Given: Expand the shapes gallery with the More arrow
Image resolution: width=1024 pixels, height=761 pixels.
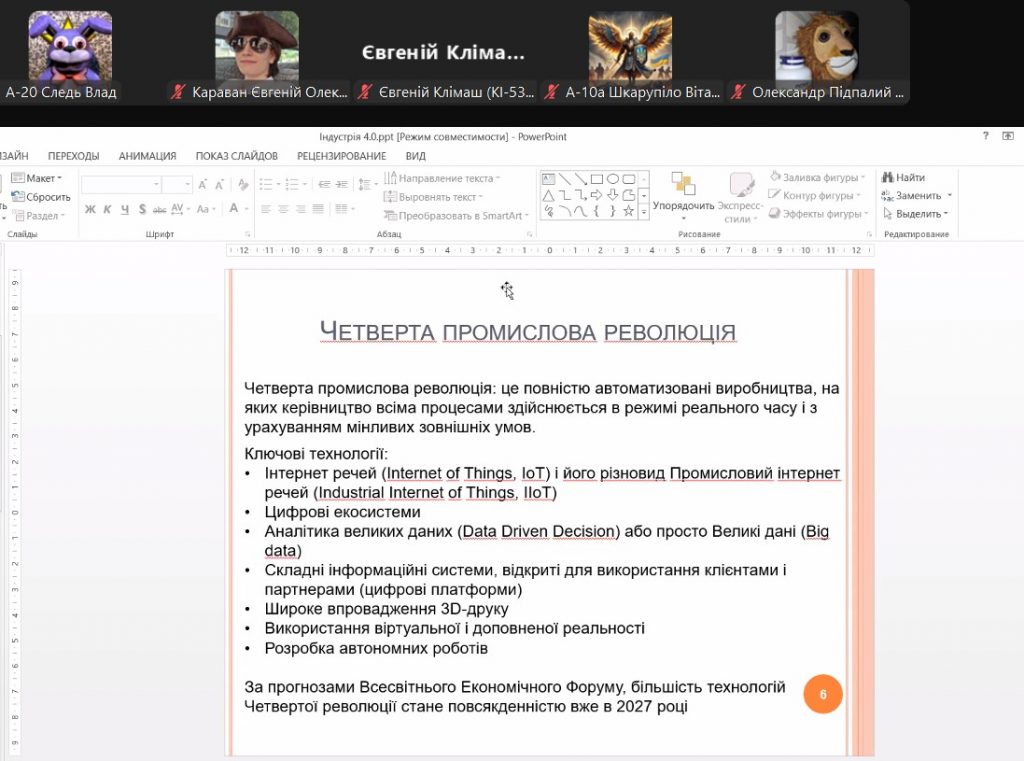Looking at the screenshot, I should point(644,212).
